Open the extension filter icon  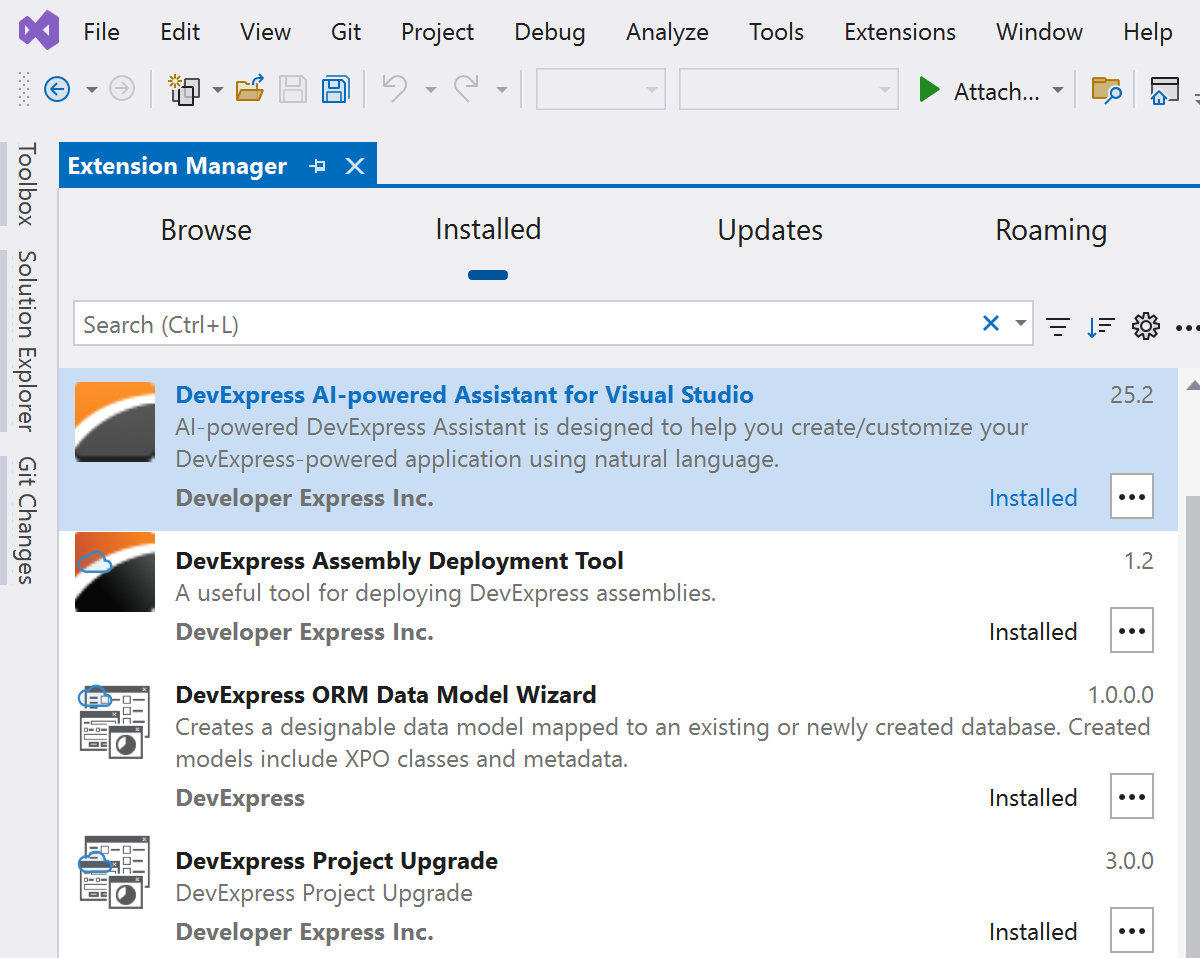(1057, 325)
